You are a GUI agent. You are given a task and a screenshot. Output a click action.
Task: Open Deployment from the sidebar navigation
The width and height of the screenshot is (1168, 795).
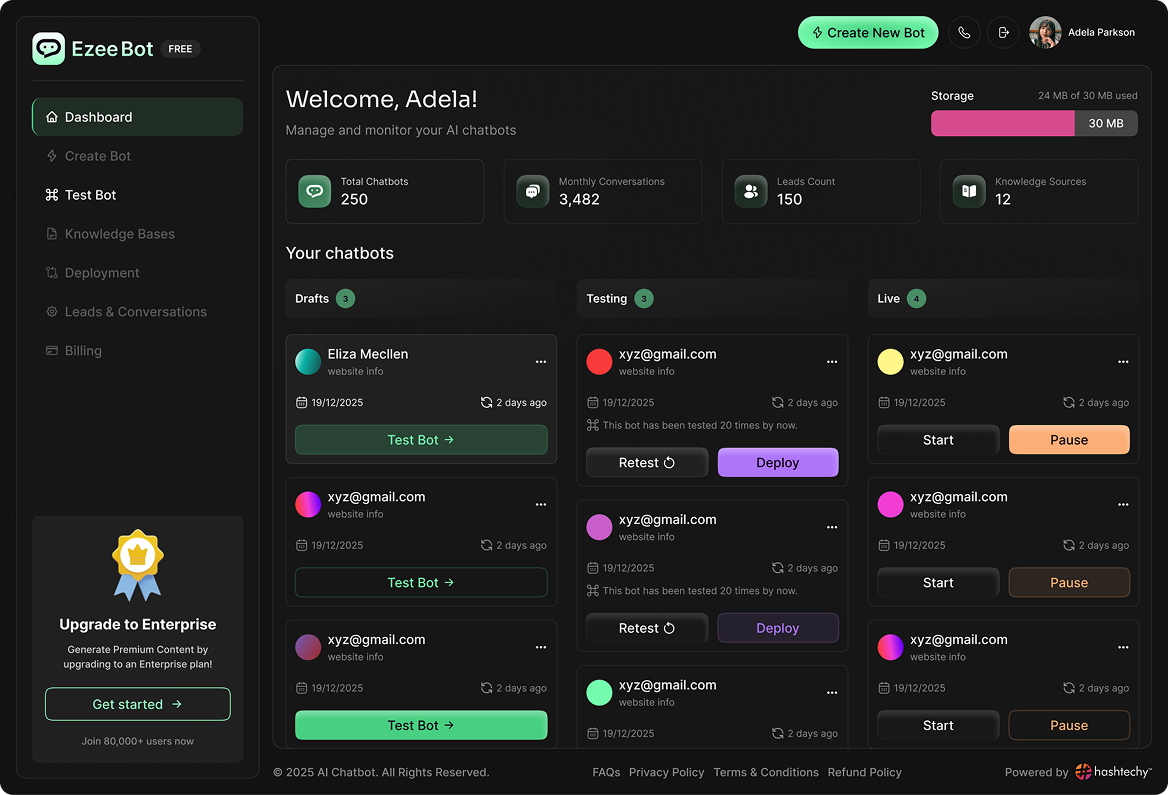[x=101, y=272]
